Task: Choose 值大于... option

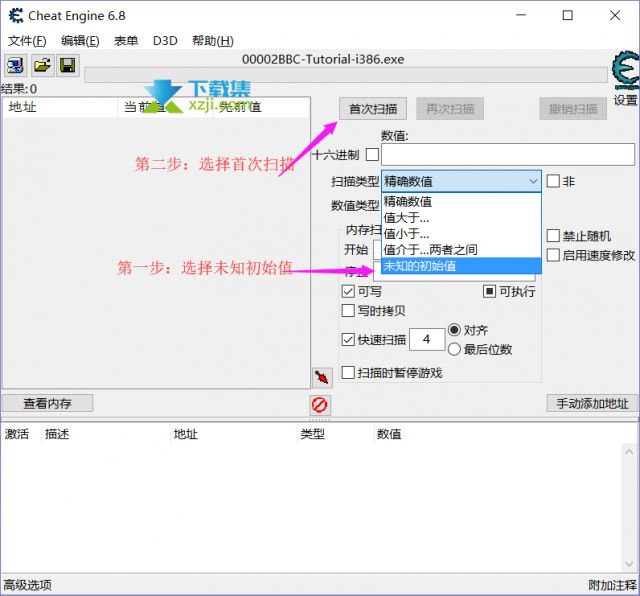Action: click(461, 218)
